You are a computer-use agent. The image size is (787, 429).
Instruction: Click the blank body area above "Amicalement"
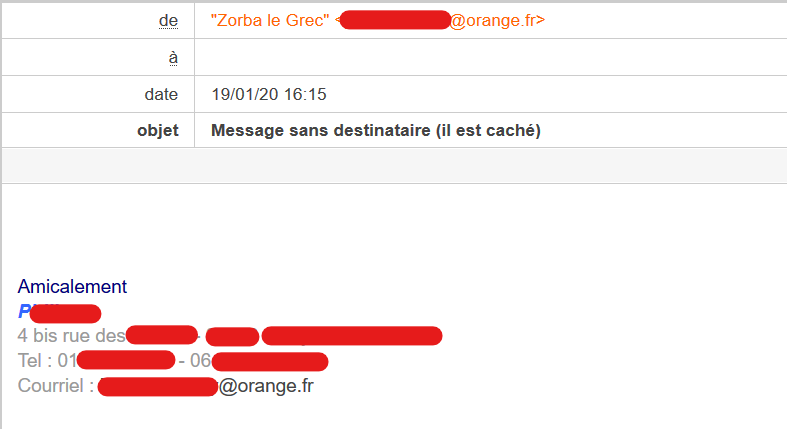pyautogui.click(x=393, y=230)
